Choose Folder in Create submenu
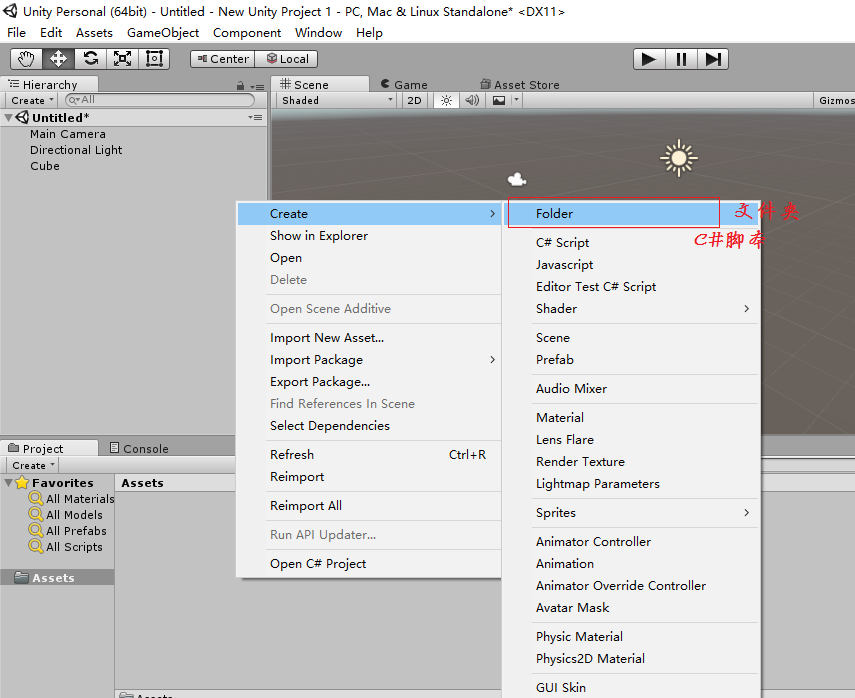Viewport: 855px width, 698px height. tap(633, 214)
